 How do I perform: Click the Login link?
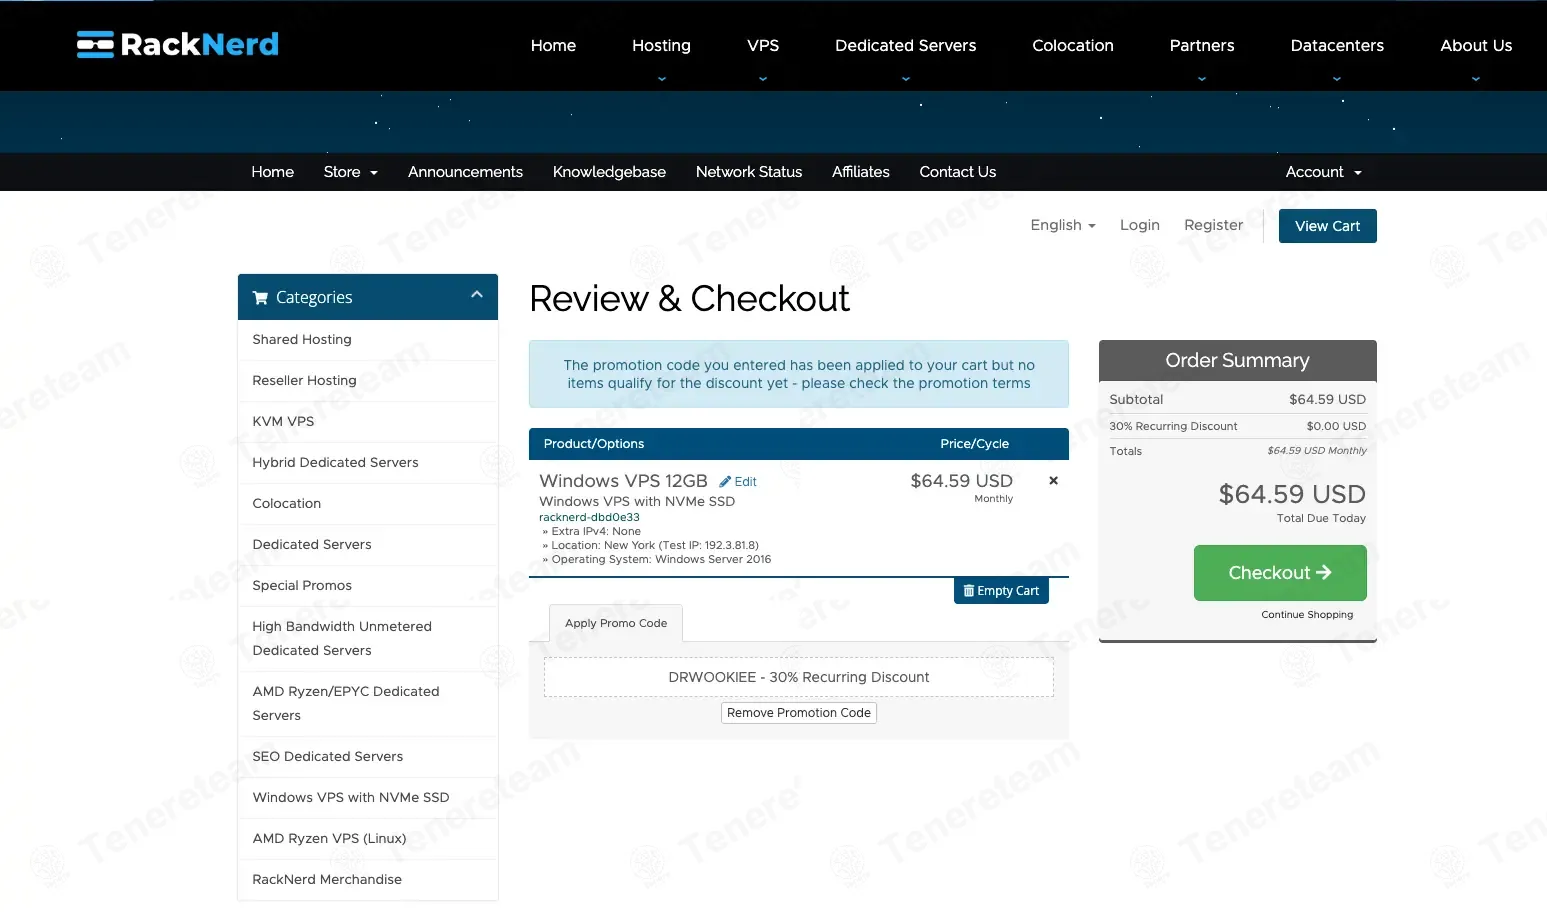click(1140, 225)
